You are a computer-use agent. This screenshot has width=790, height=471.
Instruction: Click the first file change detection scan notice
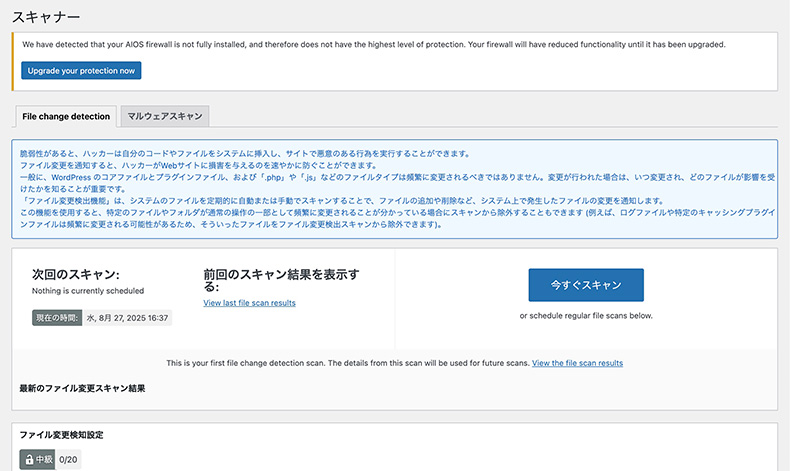pyautogui.click(x=348, y=363)
